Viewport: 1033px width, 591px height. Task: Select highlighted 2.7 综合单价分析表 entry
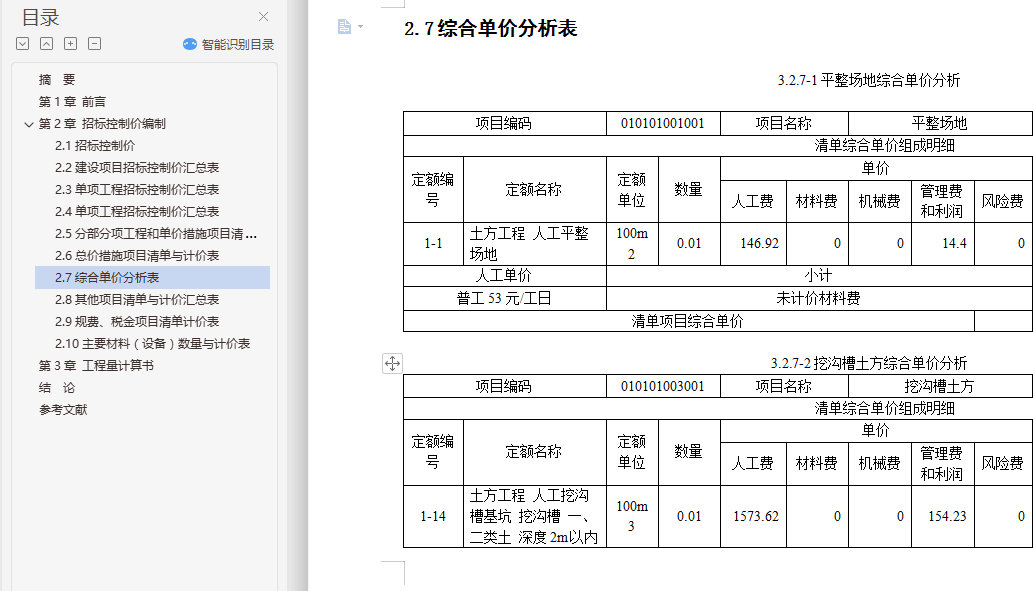(152, 277)
